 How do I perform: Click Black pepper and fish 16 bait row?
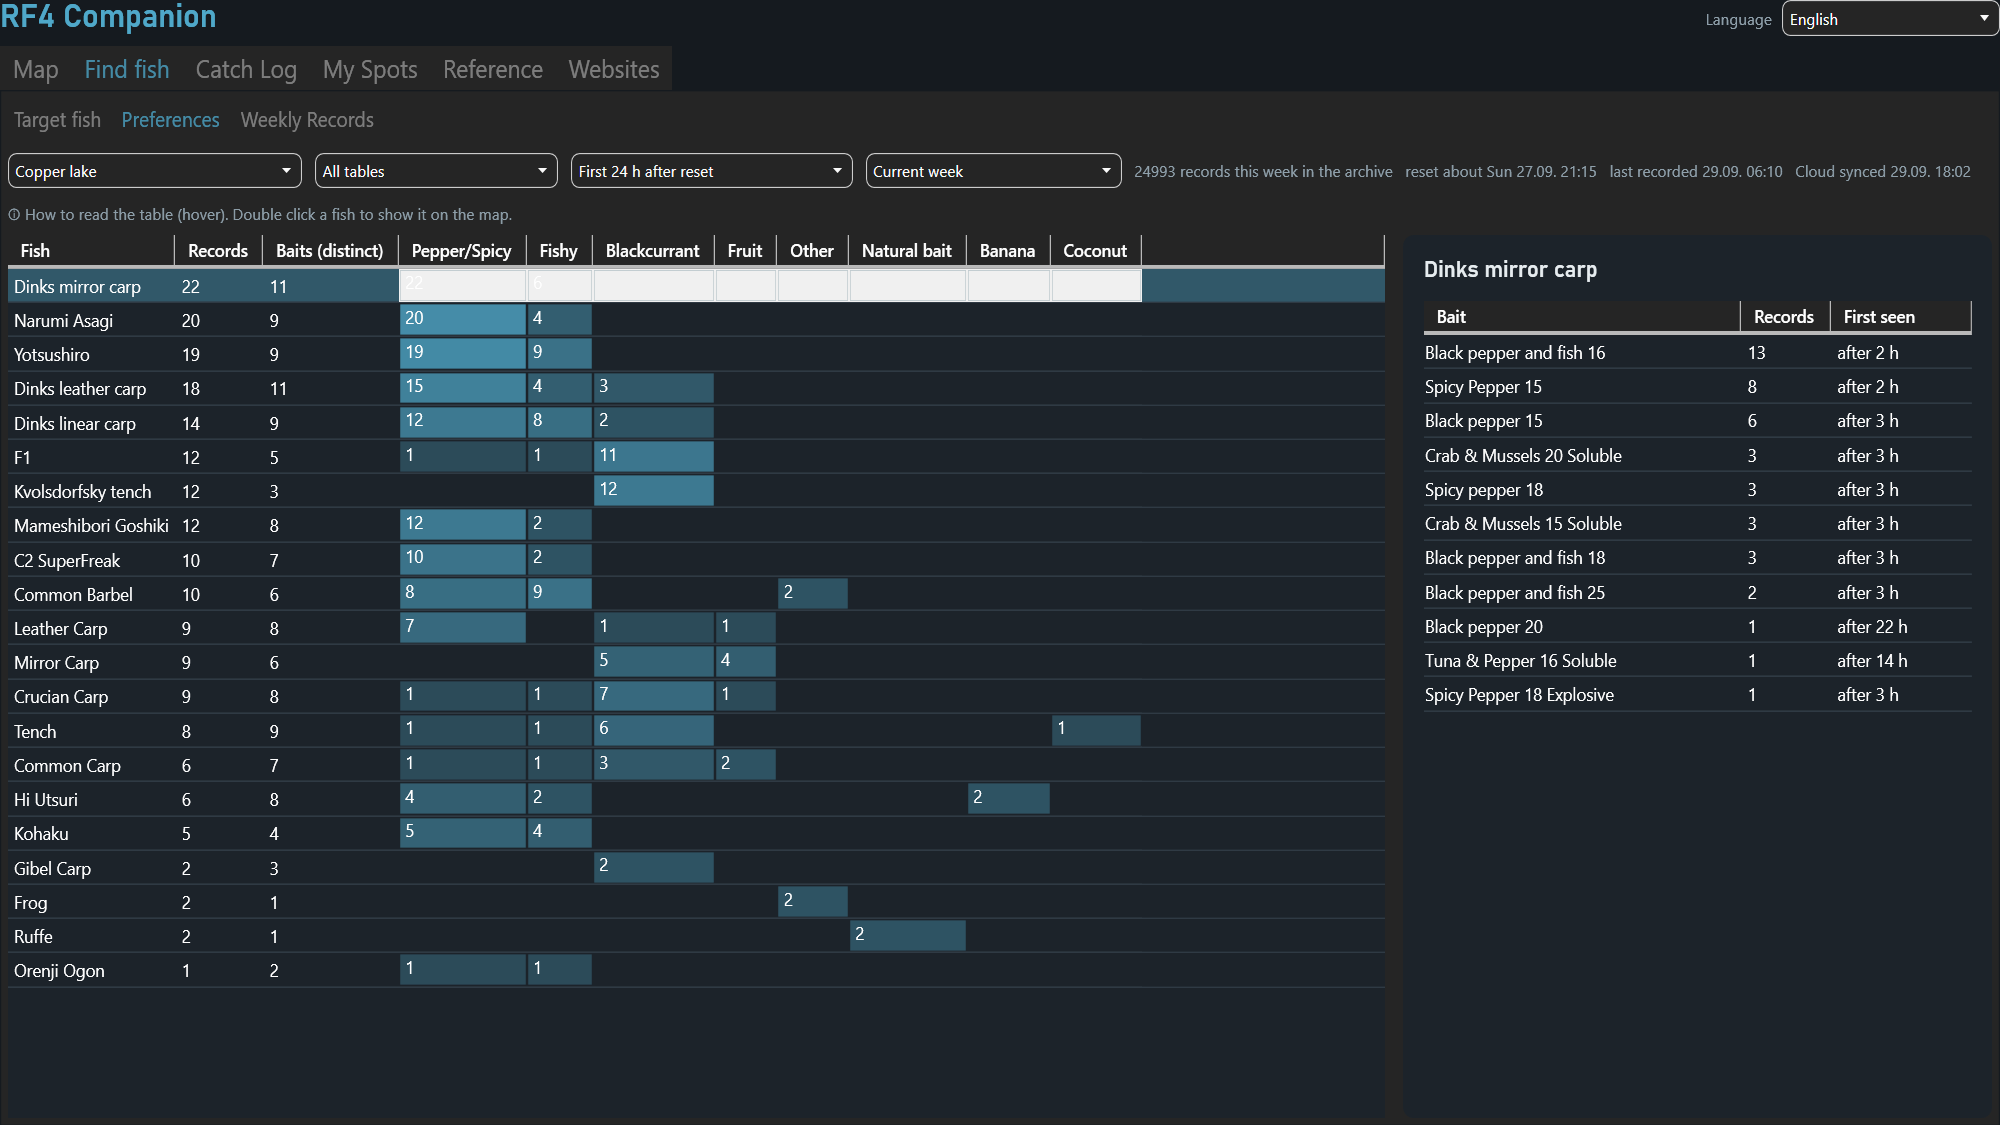click(1697, 353)
